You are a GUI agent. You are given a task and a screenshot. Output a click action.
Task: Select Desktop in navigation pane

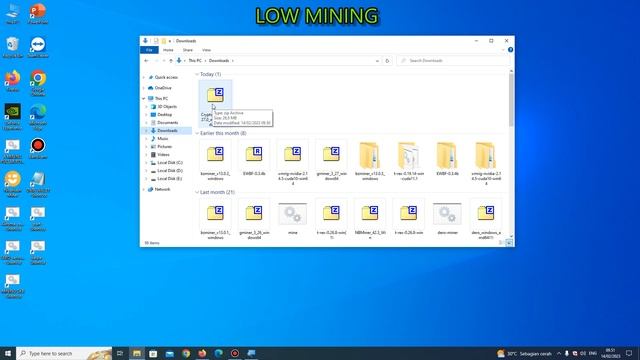point(164,115)
